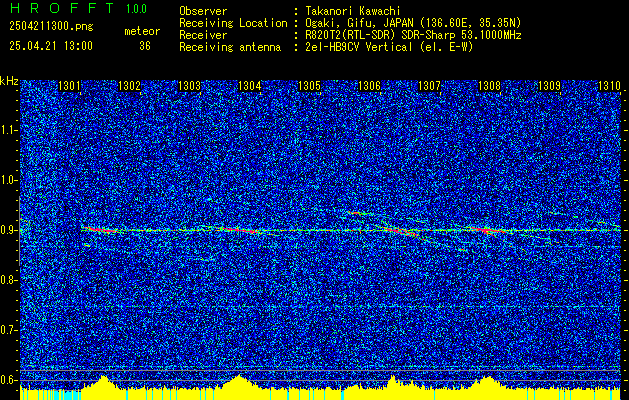Click the Receiving Location label
This screenshot has width=629, height=400.
233,23
